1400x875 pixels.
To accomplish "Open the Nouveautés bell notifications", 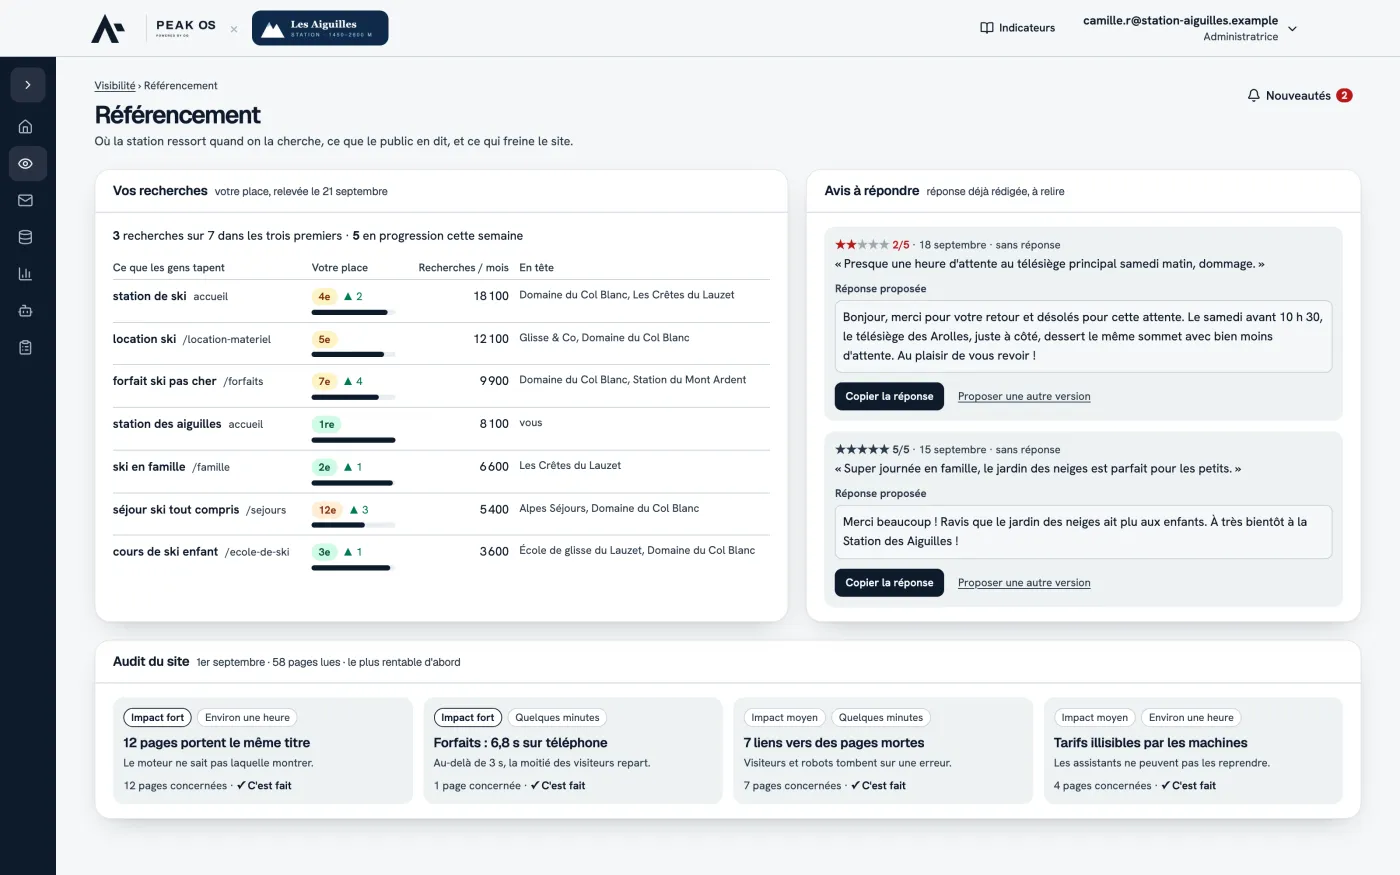I will tap(1299, 96).
